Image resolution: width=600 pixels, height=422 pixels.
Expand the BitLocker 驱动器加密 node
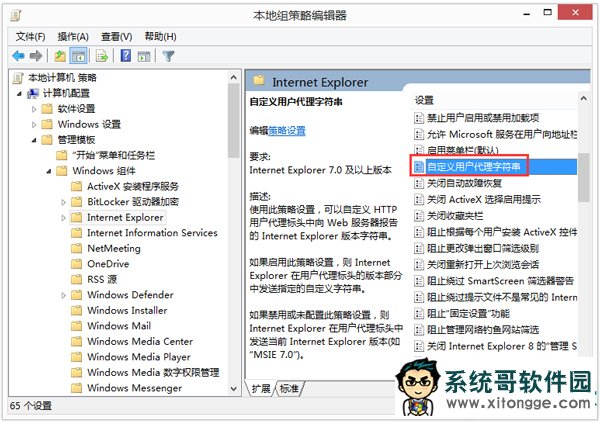(64, 202)
